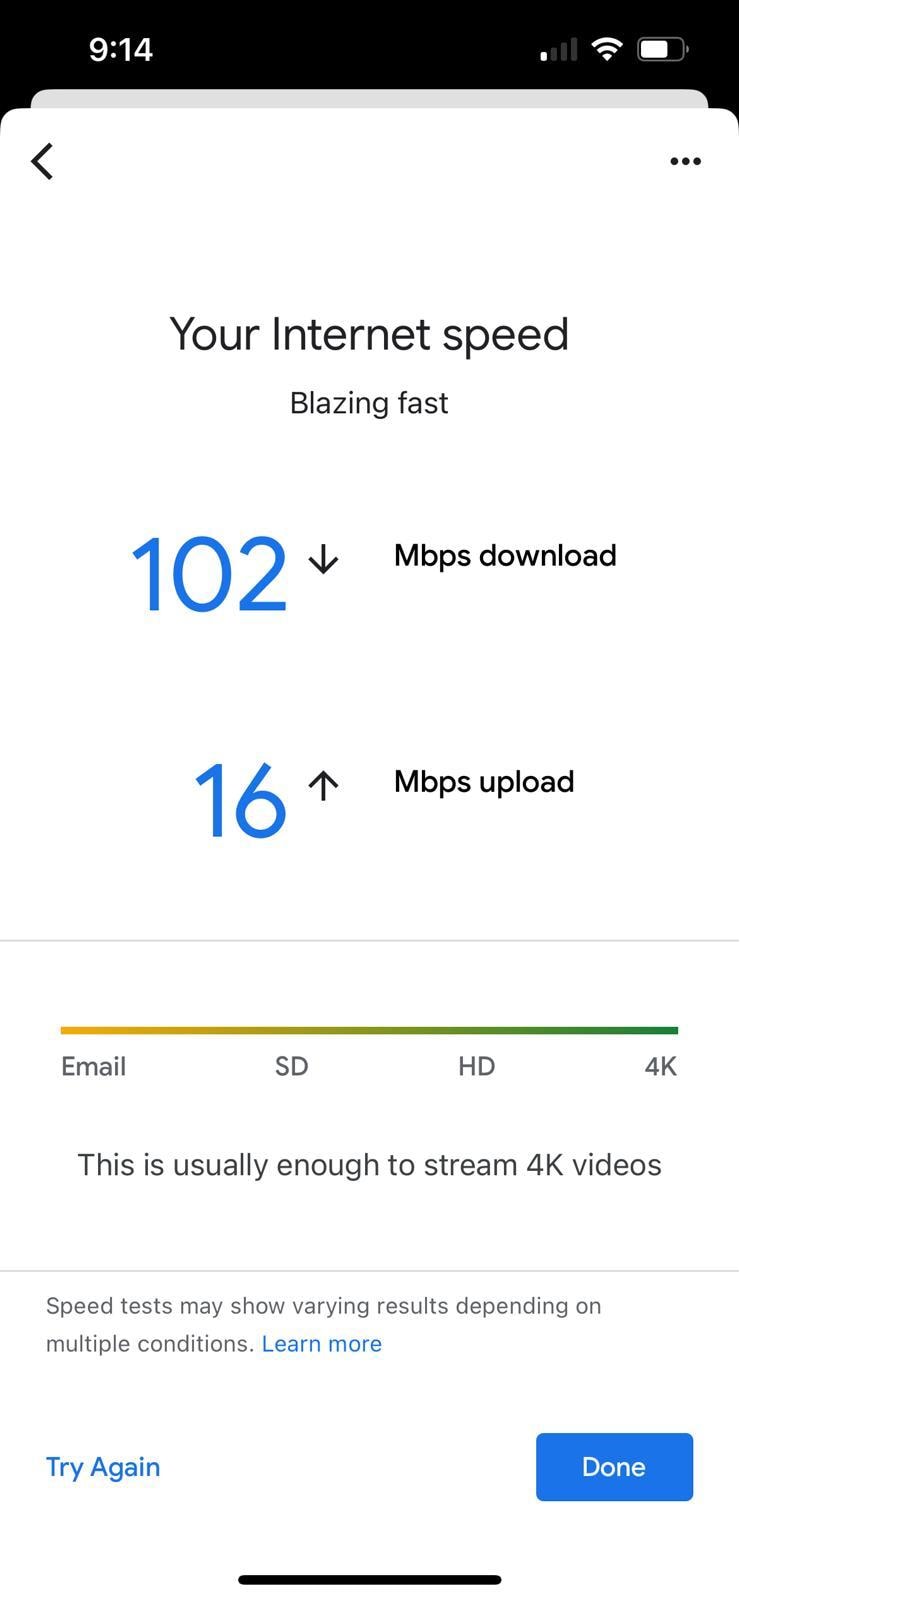
Task: Tap the Email label on speed scale
Action: click(x=93, y=1067)
